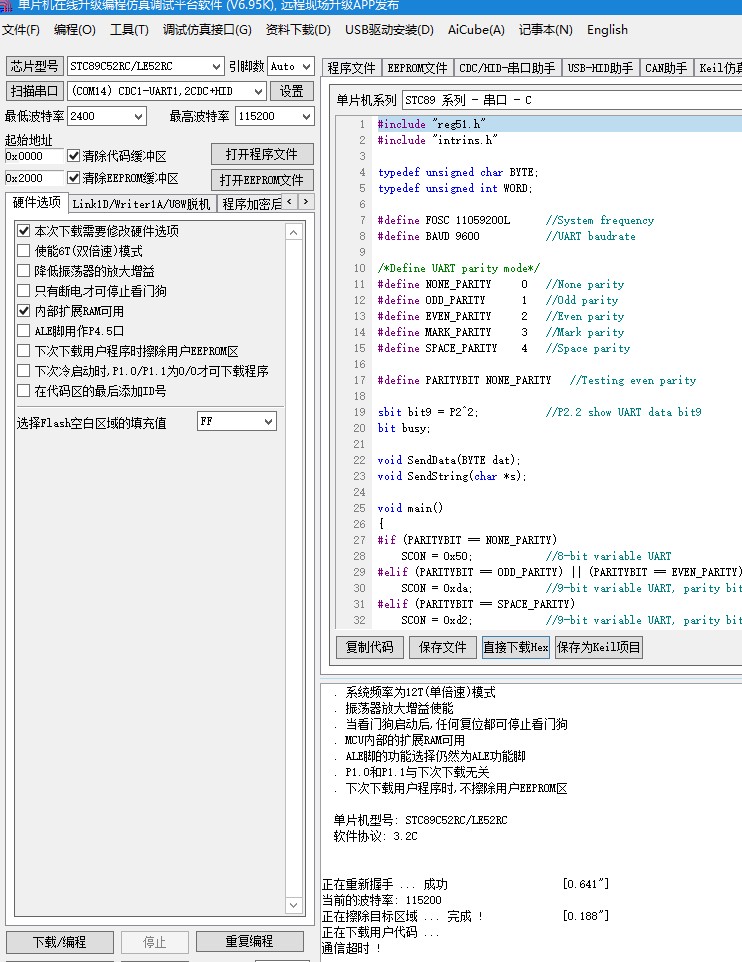Expand the COM14 serial port dropdown

[x=258, y=91]
